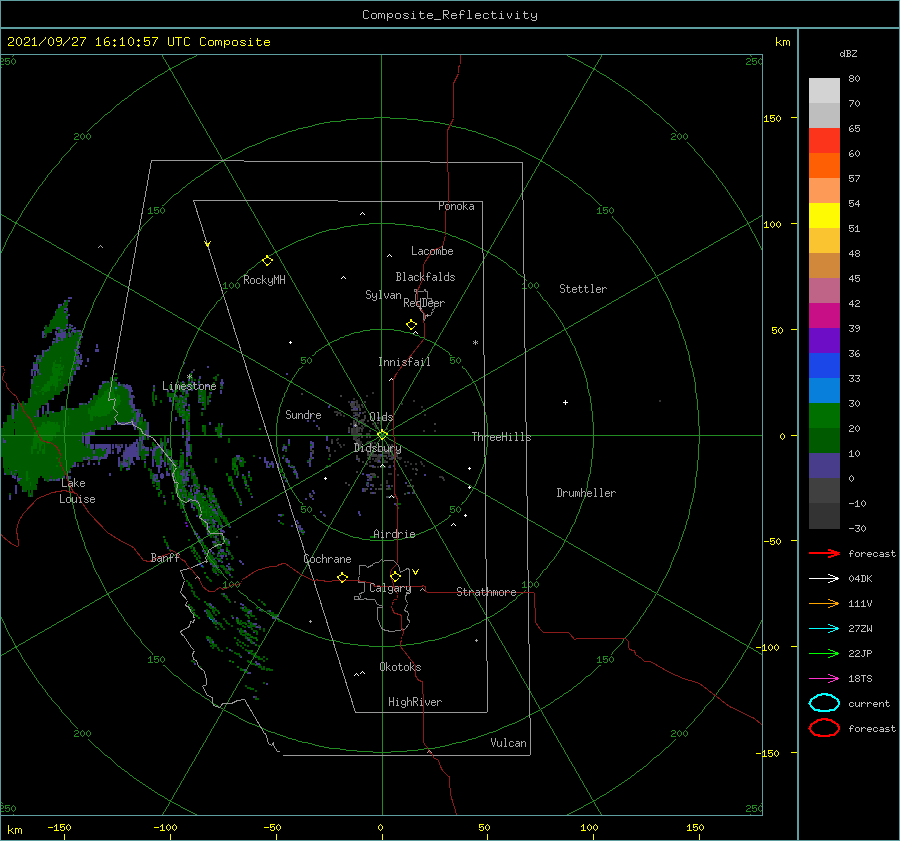The width and height of the screenshot is (900, 841).
Task: Click the RockyMH label on the map
Action: [x=264, y=280]
